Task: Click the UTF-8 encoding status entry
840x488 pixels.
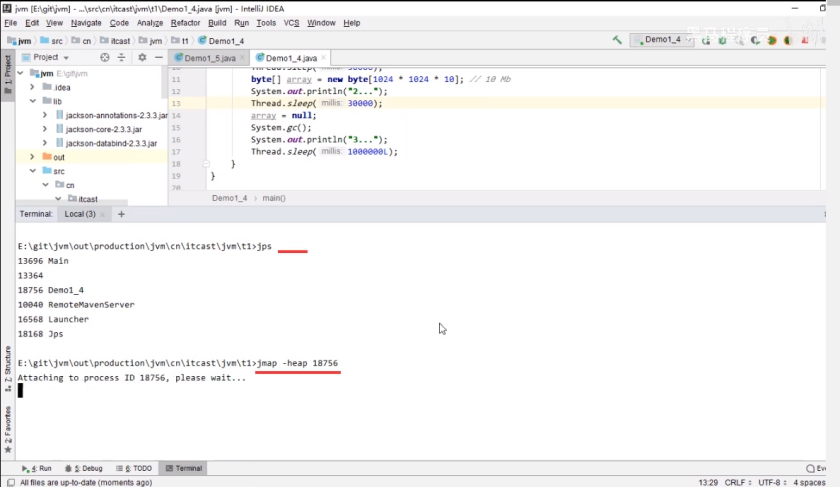Action: pyautogui.click(x=772, y=483)
